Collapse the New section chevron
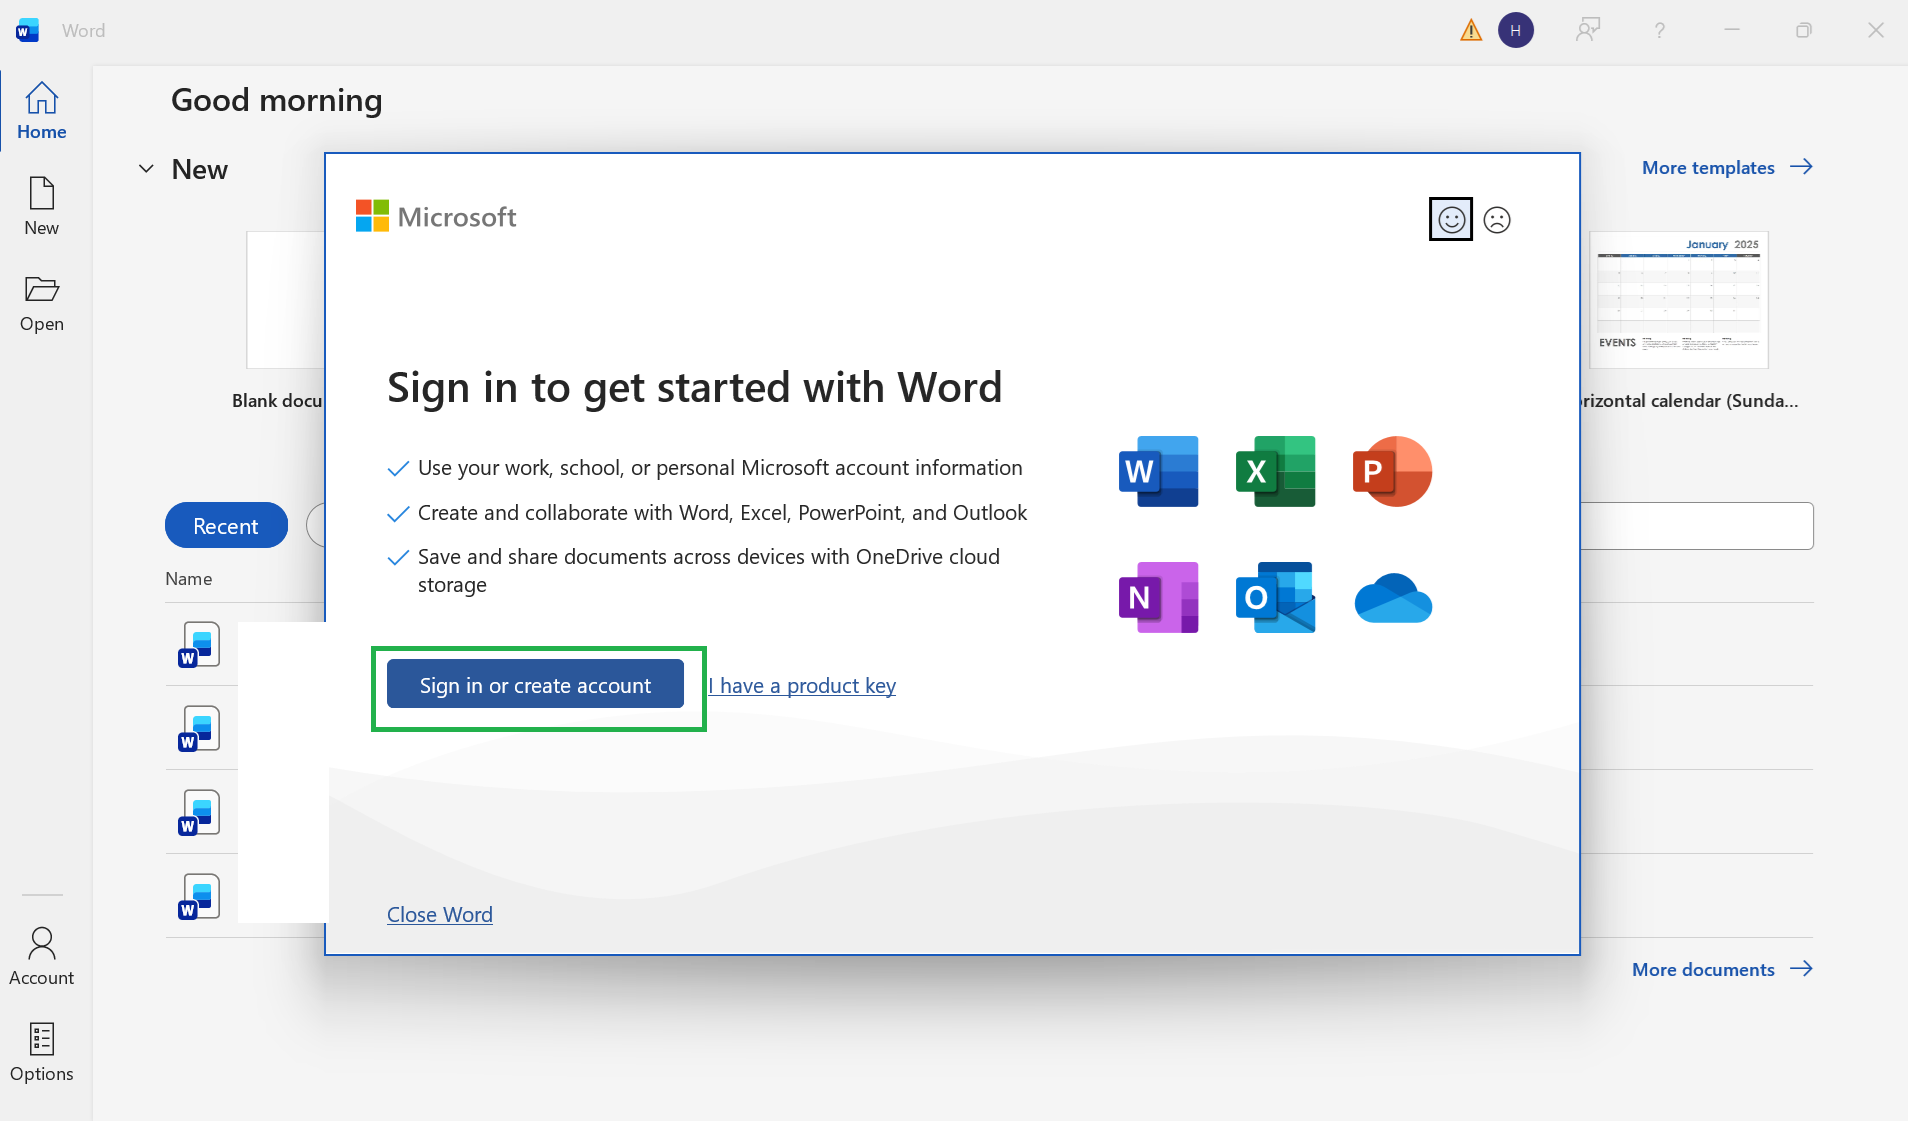This screenshot has width=1908, height=1121. pyautogui.click(x=146, y=169)
